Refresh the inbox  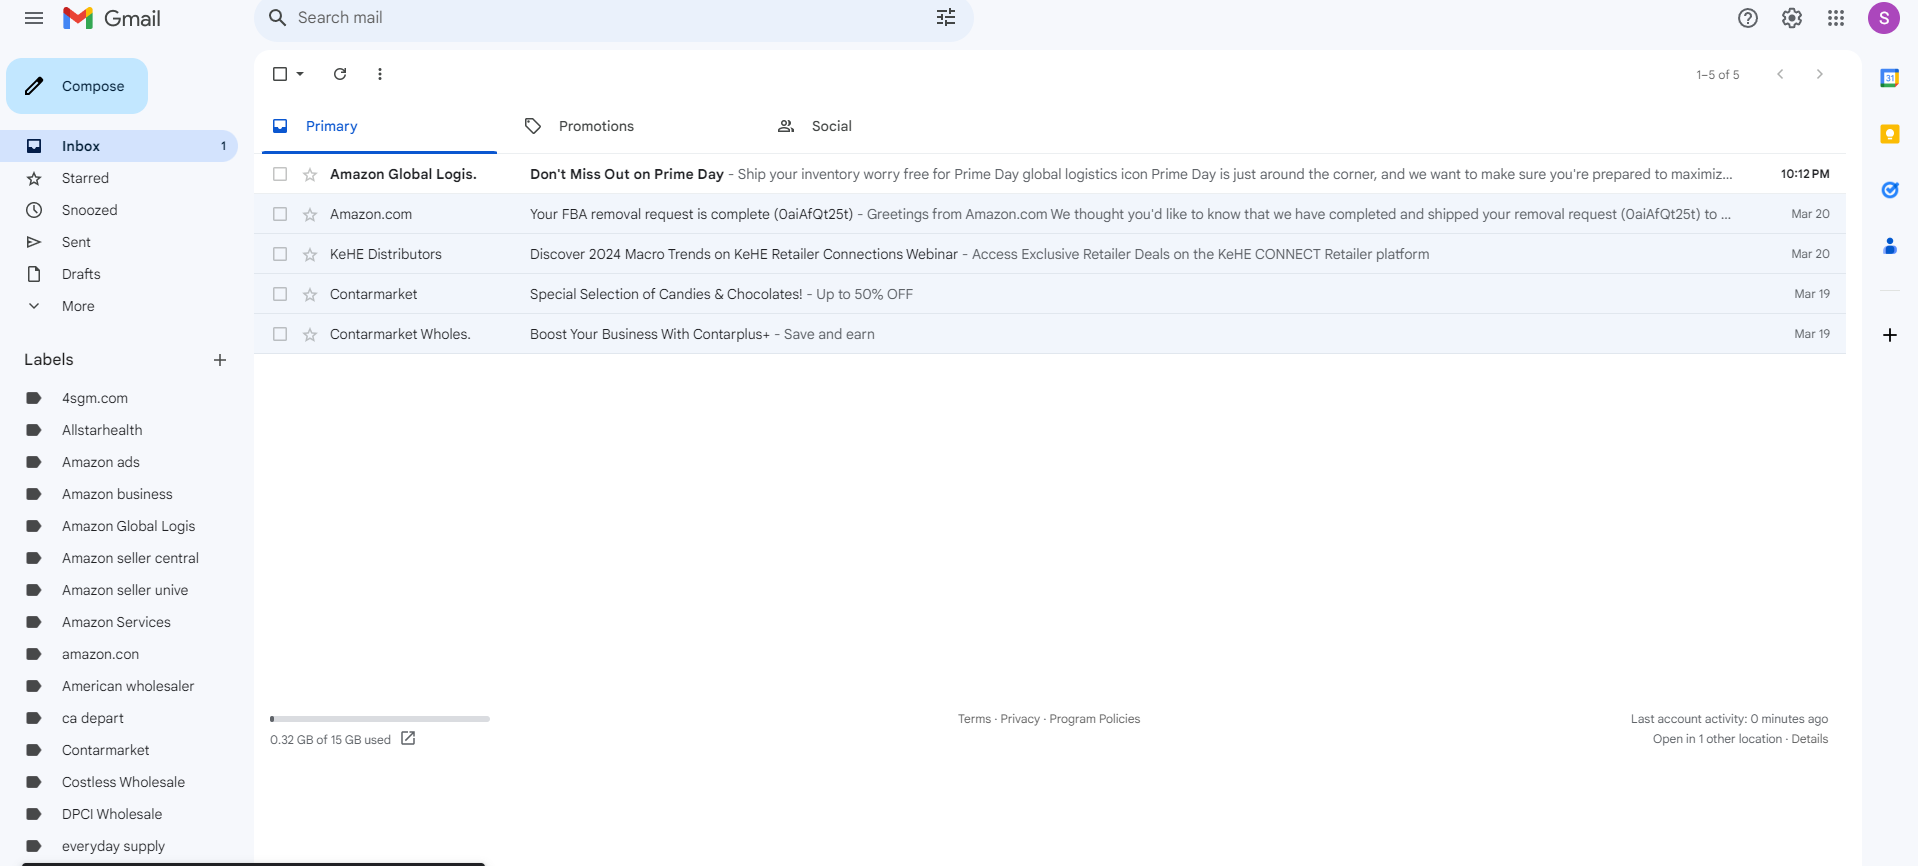340,74
